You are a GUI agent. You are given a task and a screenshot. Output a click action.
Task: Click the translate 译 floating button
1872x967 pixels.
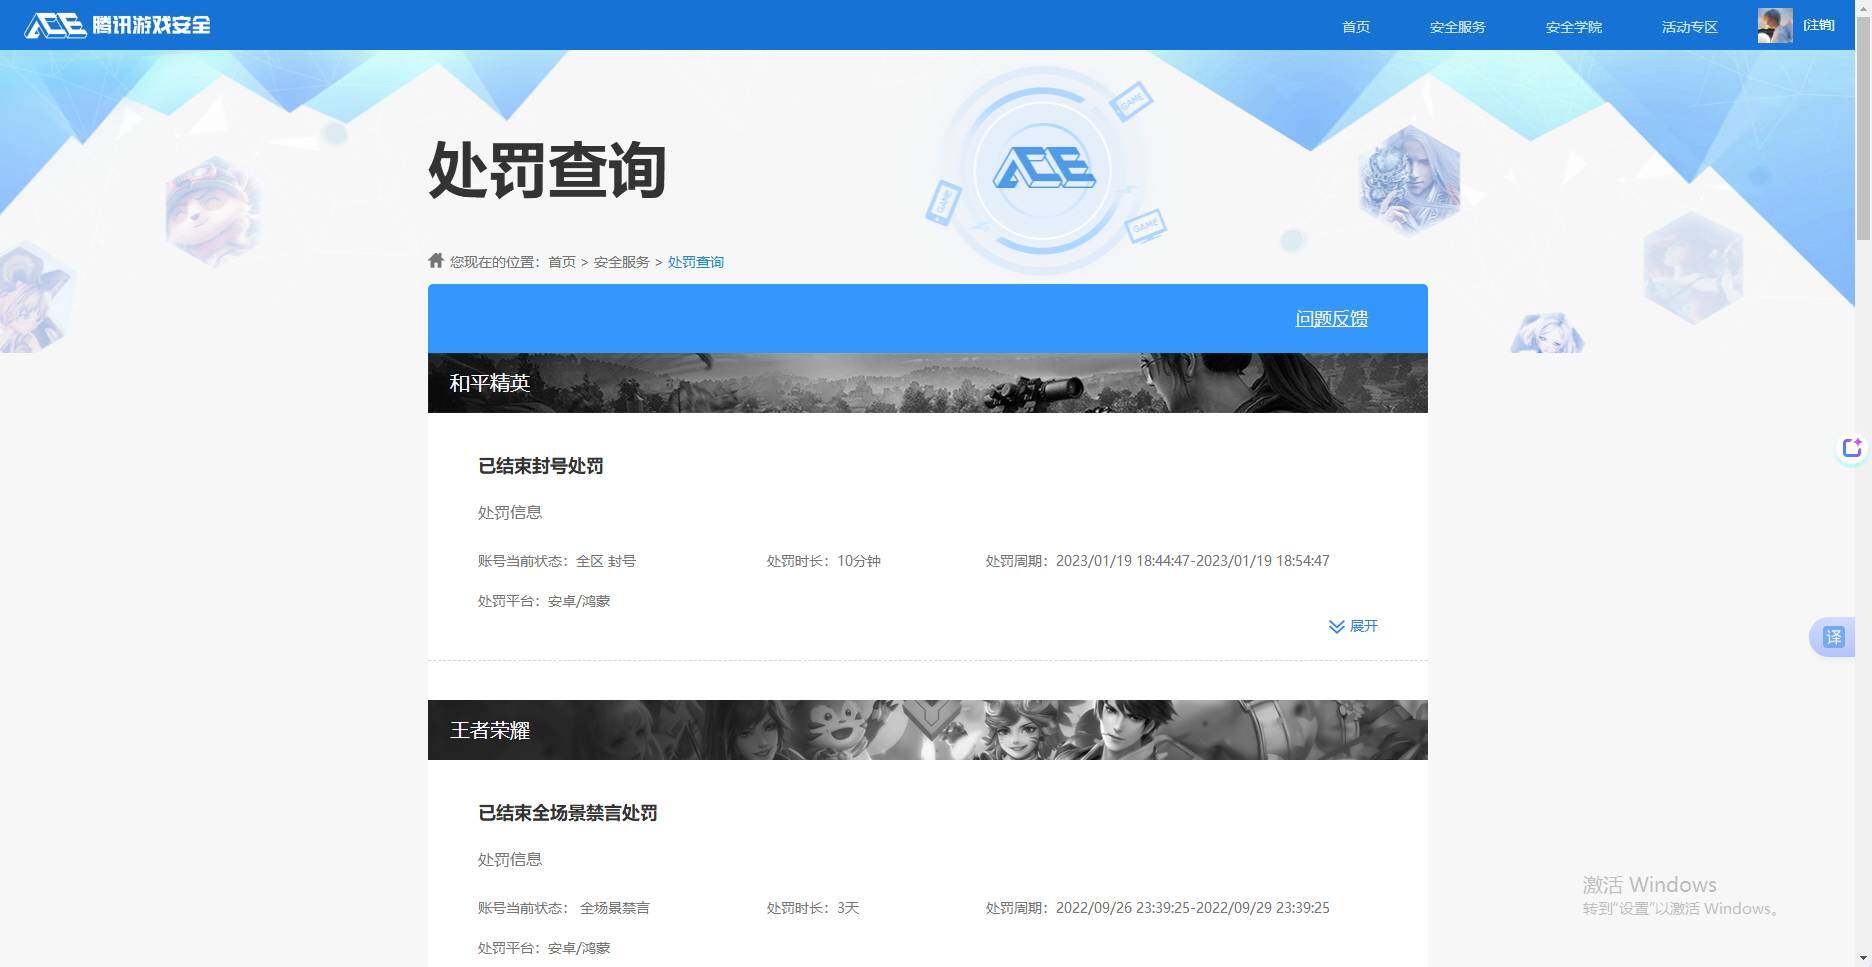1834,637
